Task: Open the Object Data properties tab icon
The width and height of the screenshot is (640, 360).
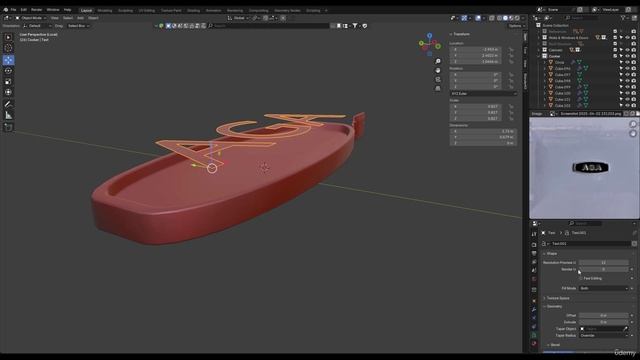Action: pos(534,335)
